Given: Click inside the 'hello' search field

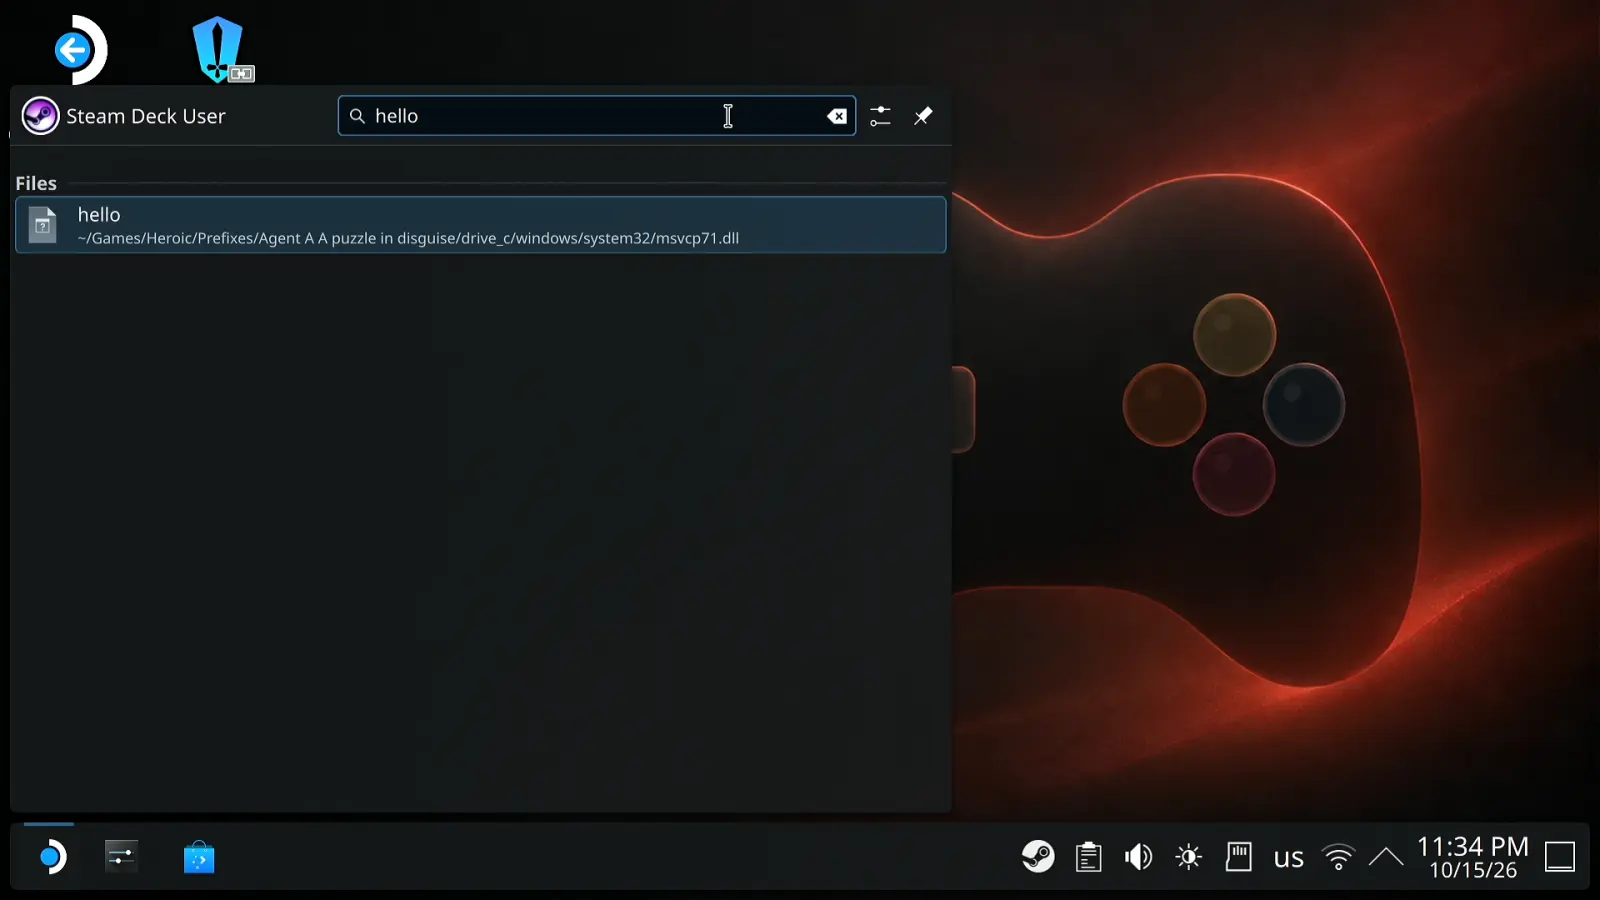Looking at the screenshot, I should [x=597, y=116].
